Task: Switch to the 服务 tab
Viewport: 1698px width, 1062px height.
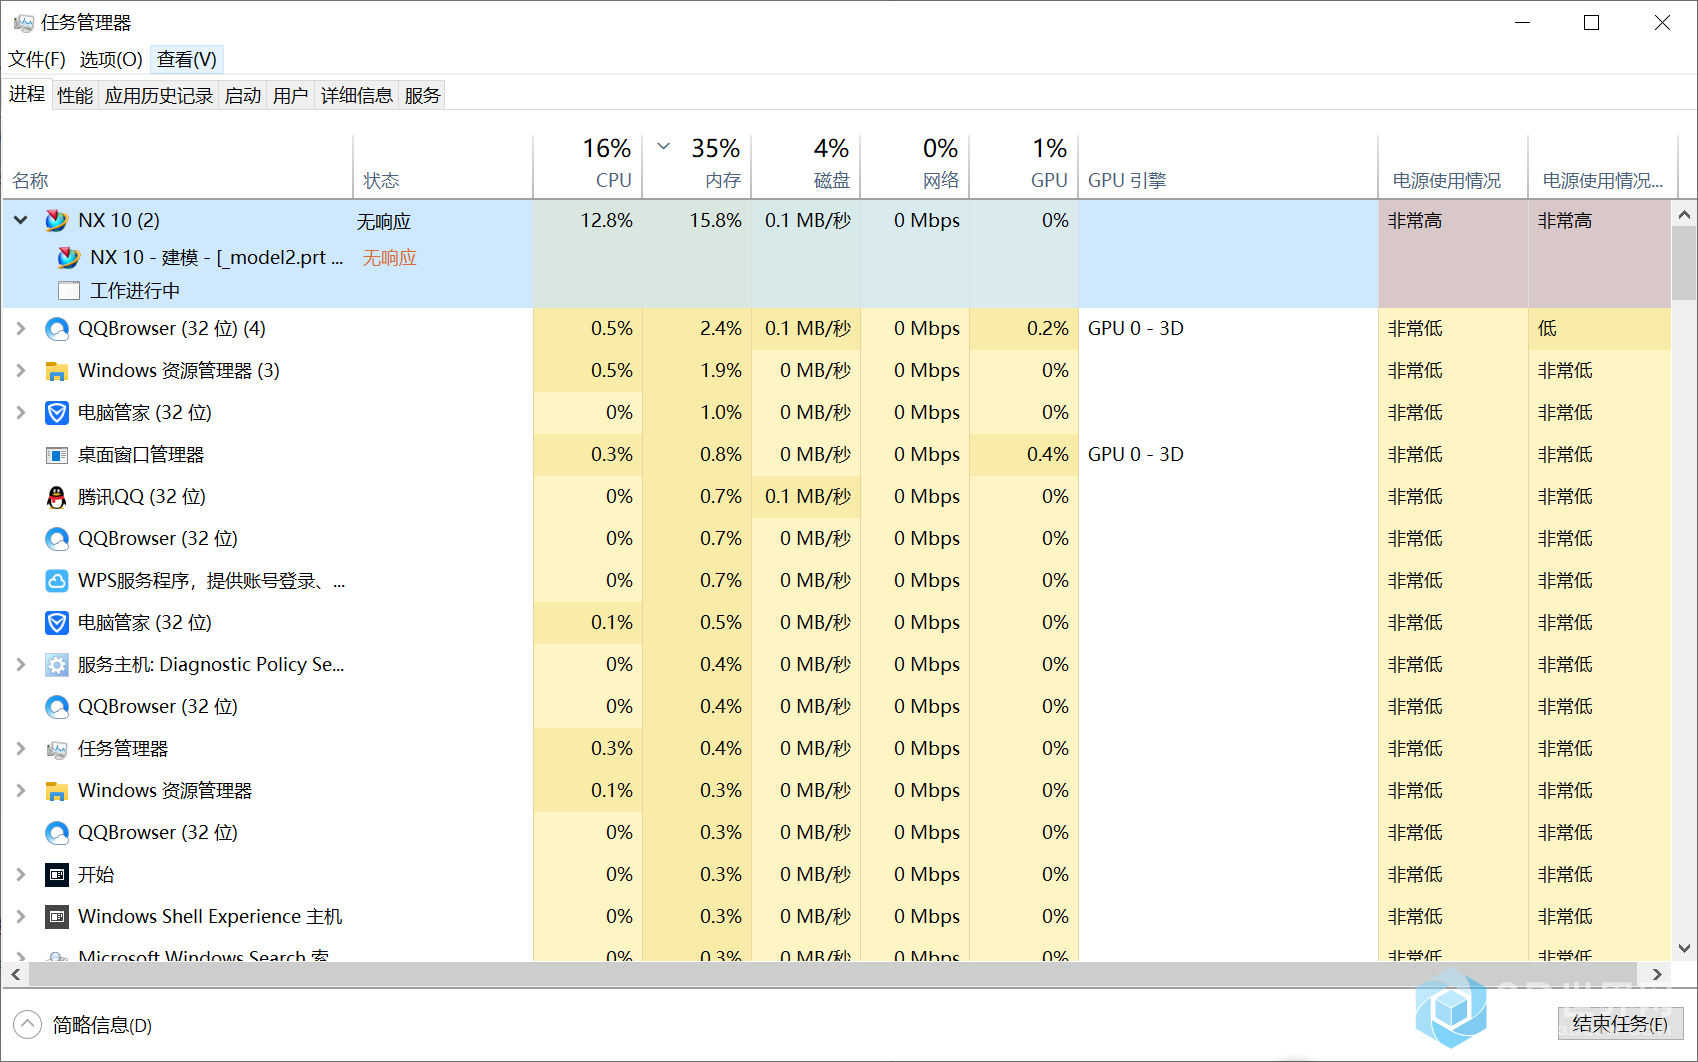Action: pyautogui.click(x=423, y=96)
